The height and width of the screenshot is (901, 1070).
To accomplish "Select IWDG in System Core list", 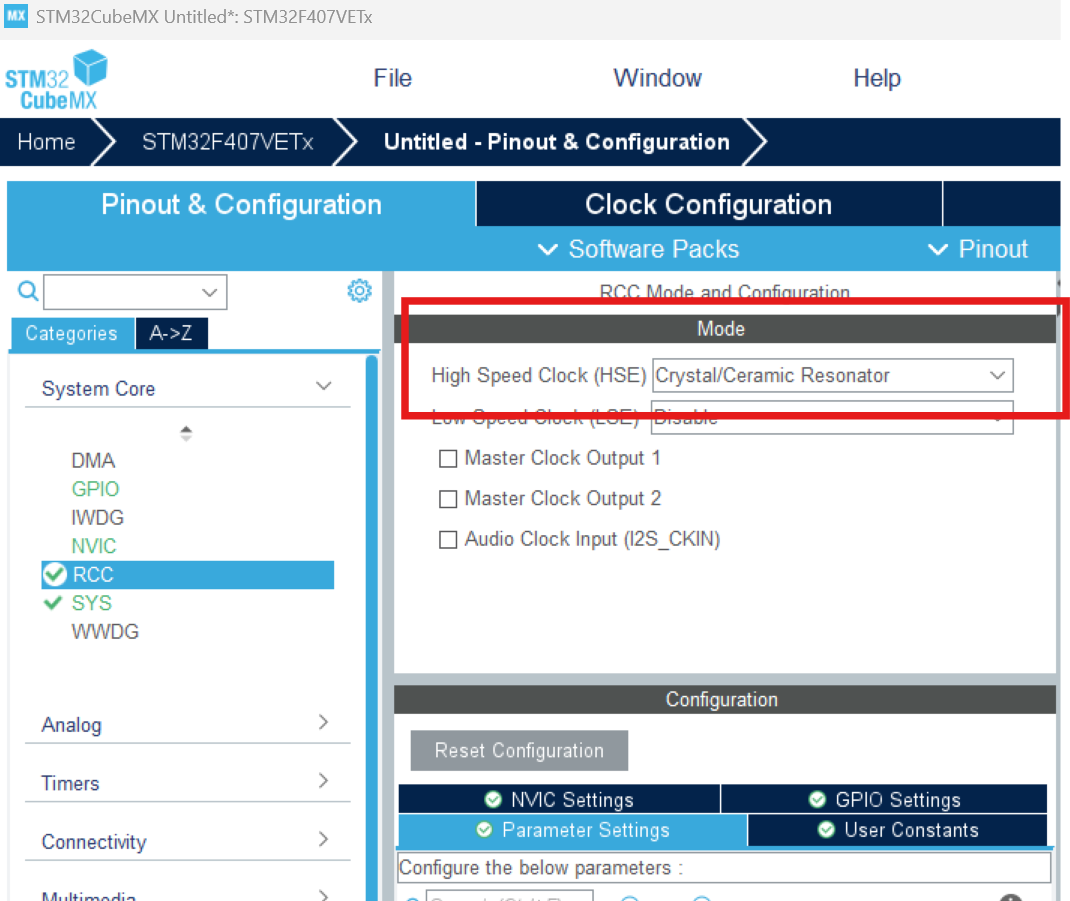I will 98,518.
